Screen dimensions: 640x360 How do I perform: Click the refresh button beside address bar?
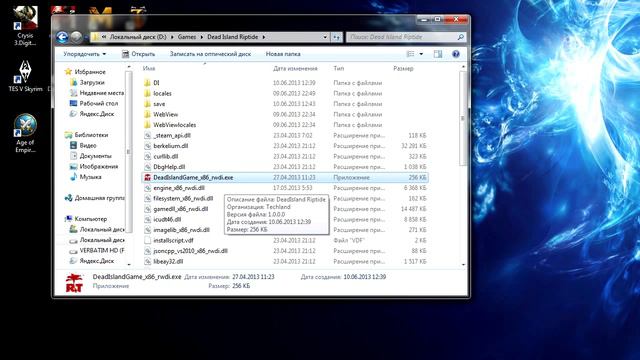pyautogui.click(x=336, y=37)
